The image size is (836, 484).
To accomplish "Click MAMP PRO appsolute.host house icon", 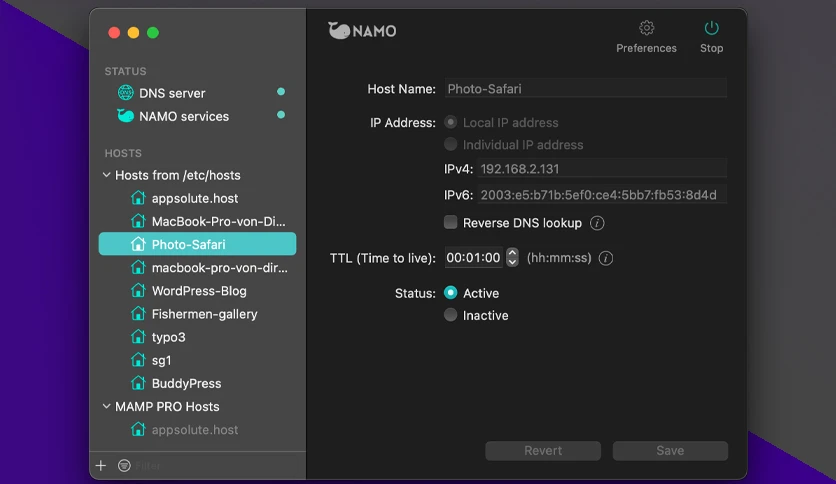I will click(x=138, y=429).
